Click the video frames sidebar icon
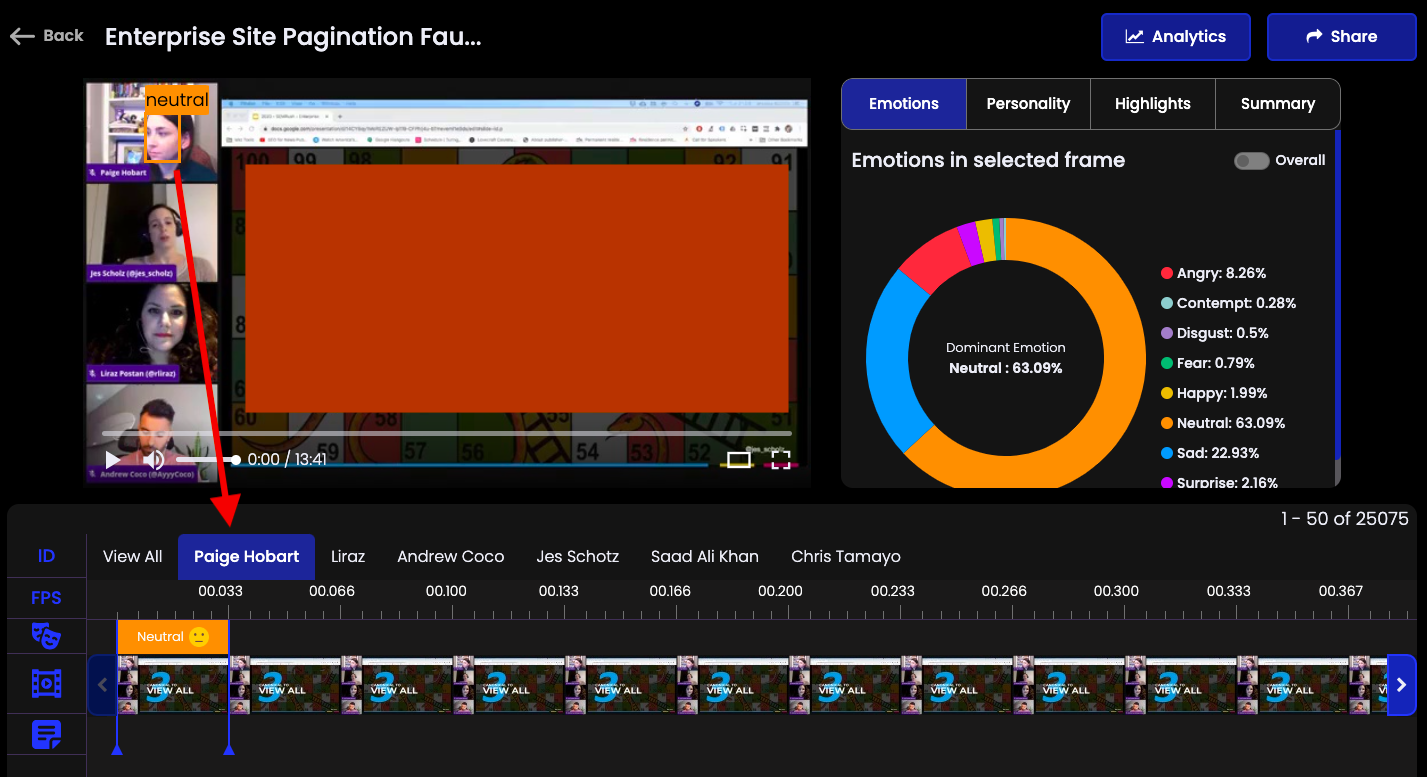The image size is (1427, 777). click(46, 684)
